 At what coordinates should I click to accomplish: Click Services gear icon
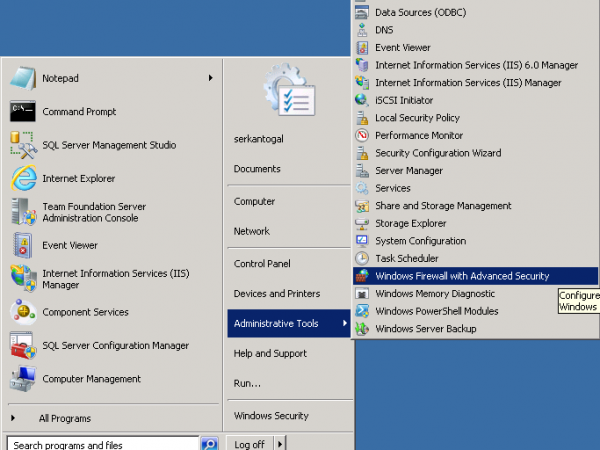coord(362,188)
